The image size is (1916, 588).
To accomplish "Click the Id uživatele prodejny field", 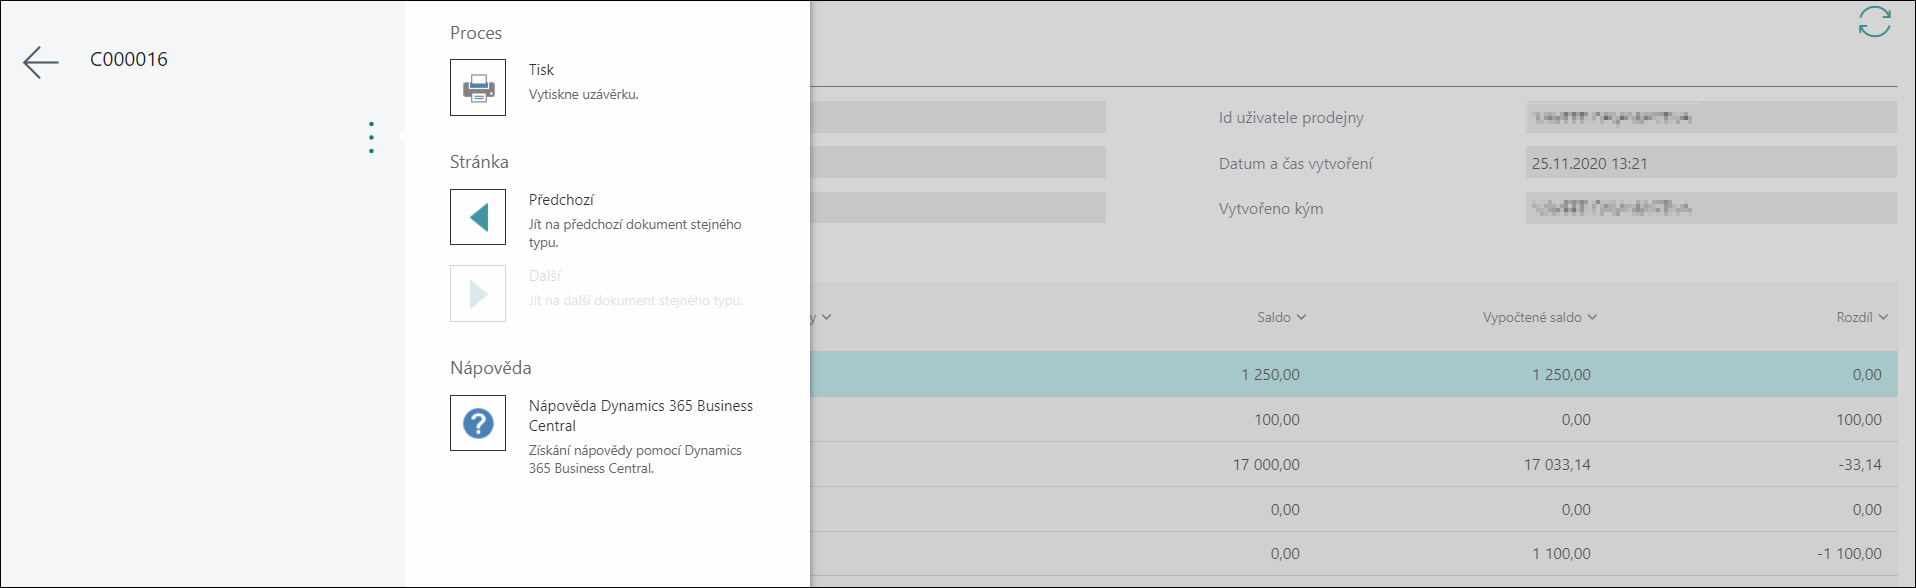I will click(x=1711, y=117).
